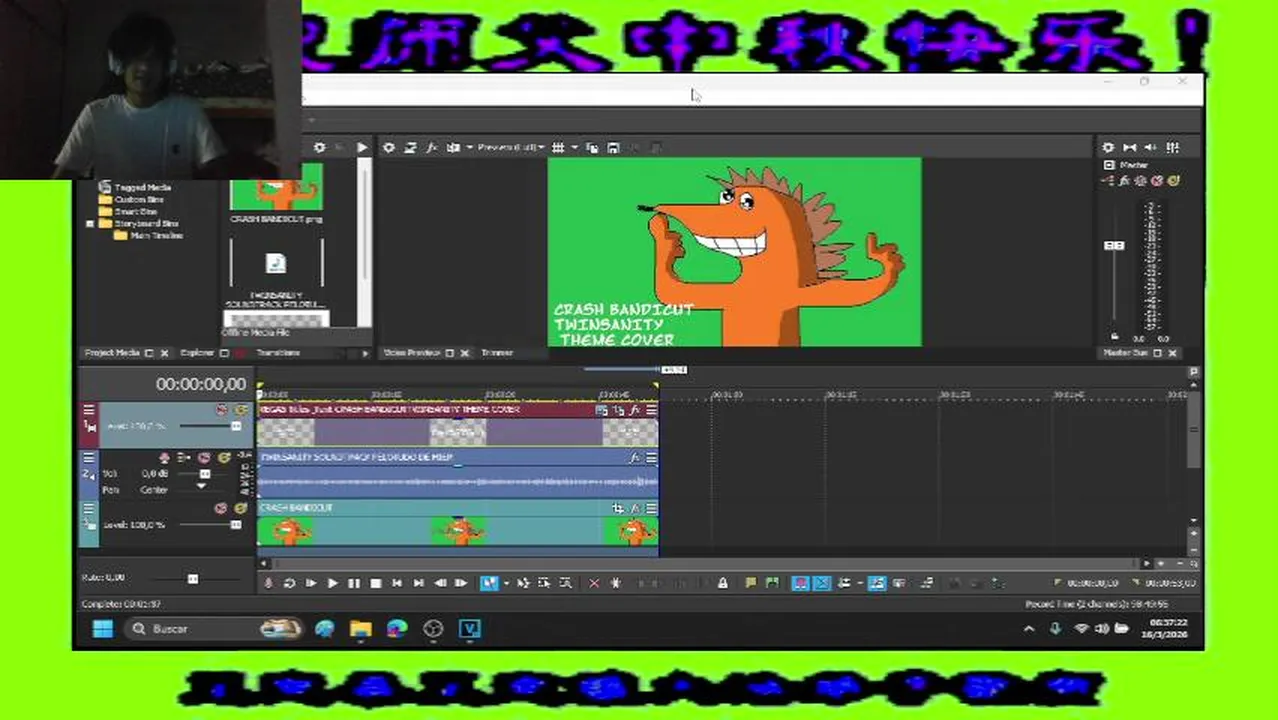Jump to the start of the project
The width and height of the screenshot is (1278, 720).
pos(397,583)
